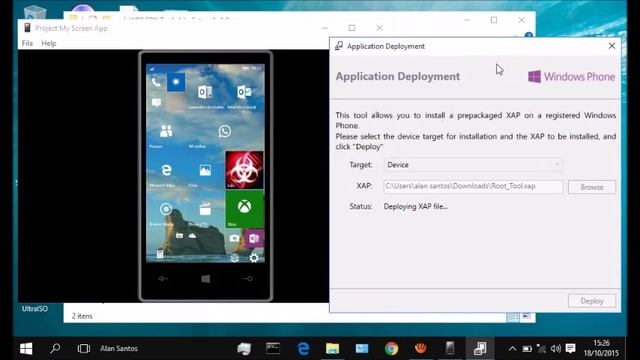This screenshot has height=360, width=640.
Task: Switch File Explorer to details view icon
Action: coord(514,316)
